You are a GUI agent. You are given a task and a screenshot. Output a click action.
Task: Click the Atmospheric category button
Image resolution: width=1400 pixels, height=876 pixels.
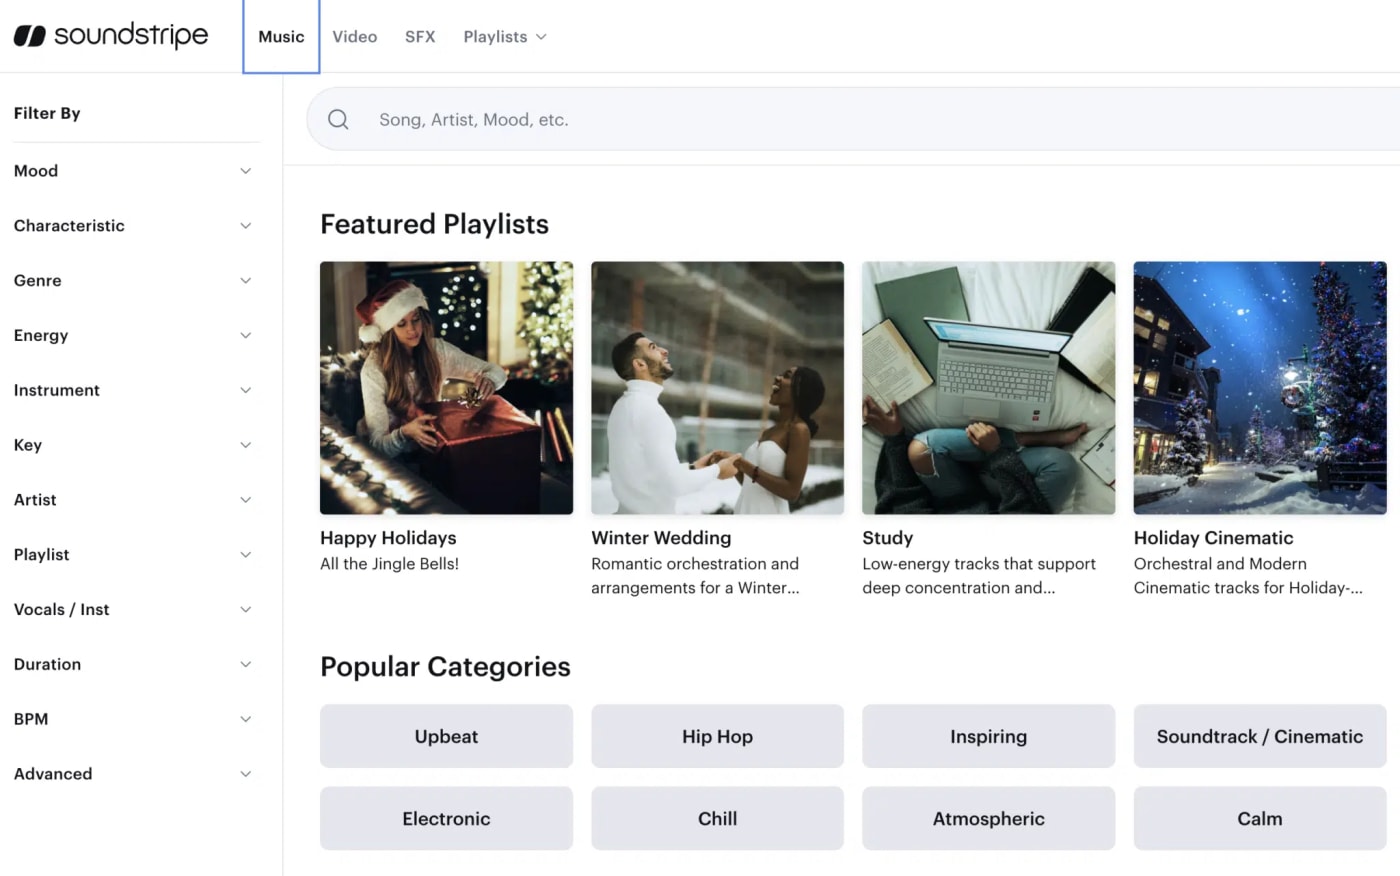988,818
